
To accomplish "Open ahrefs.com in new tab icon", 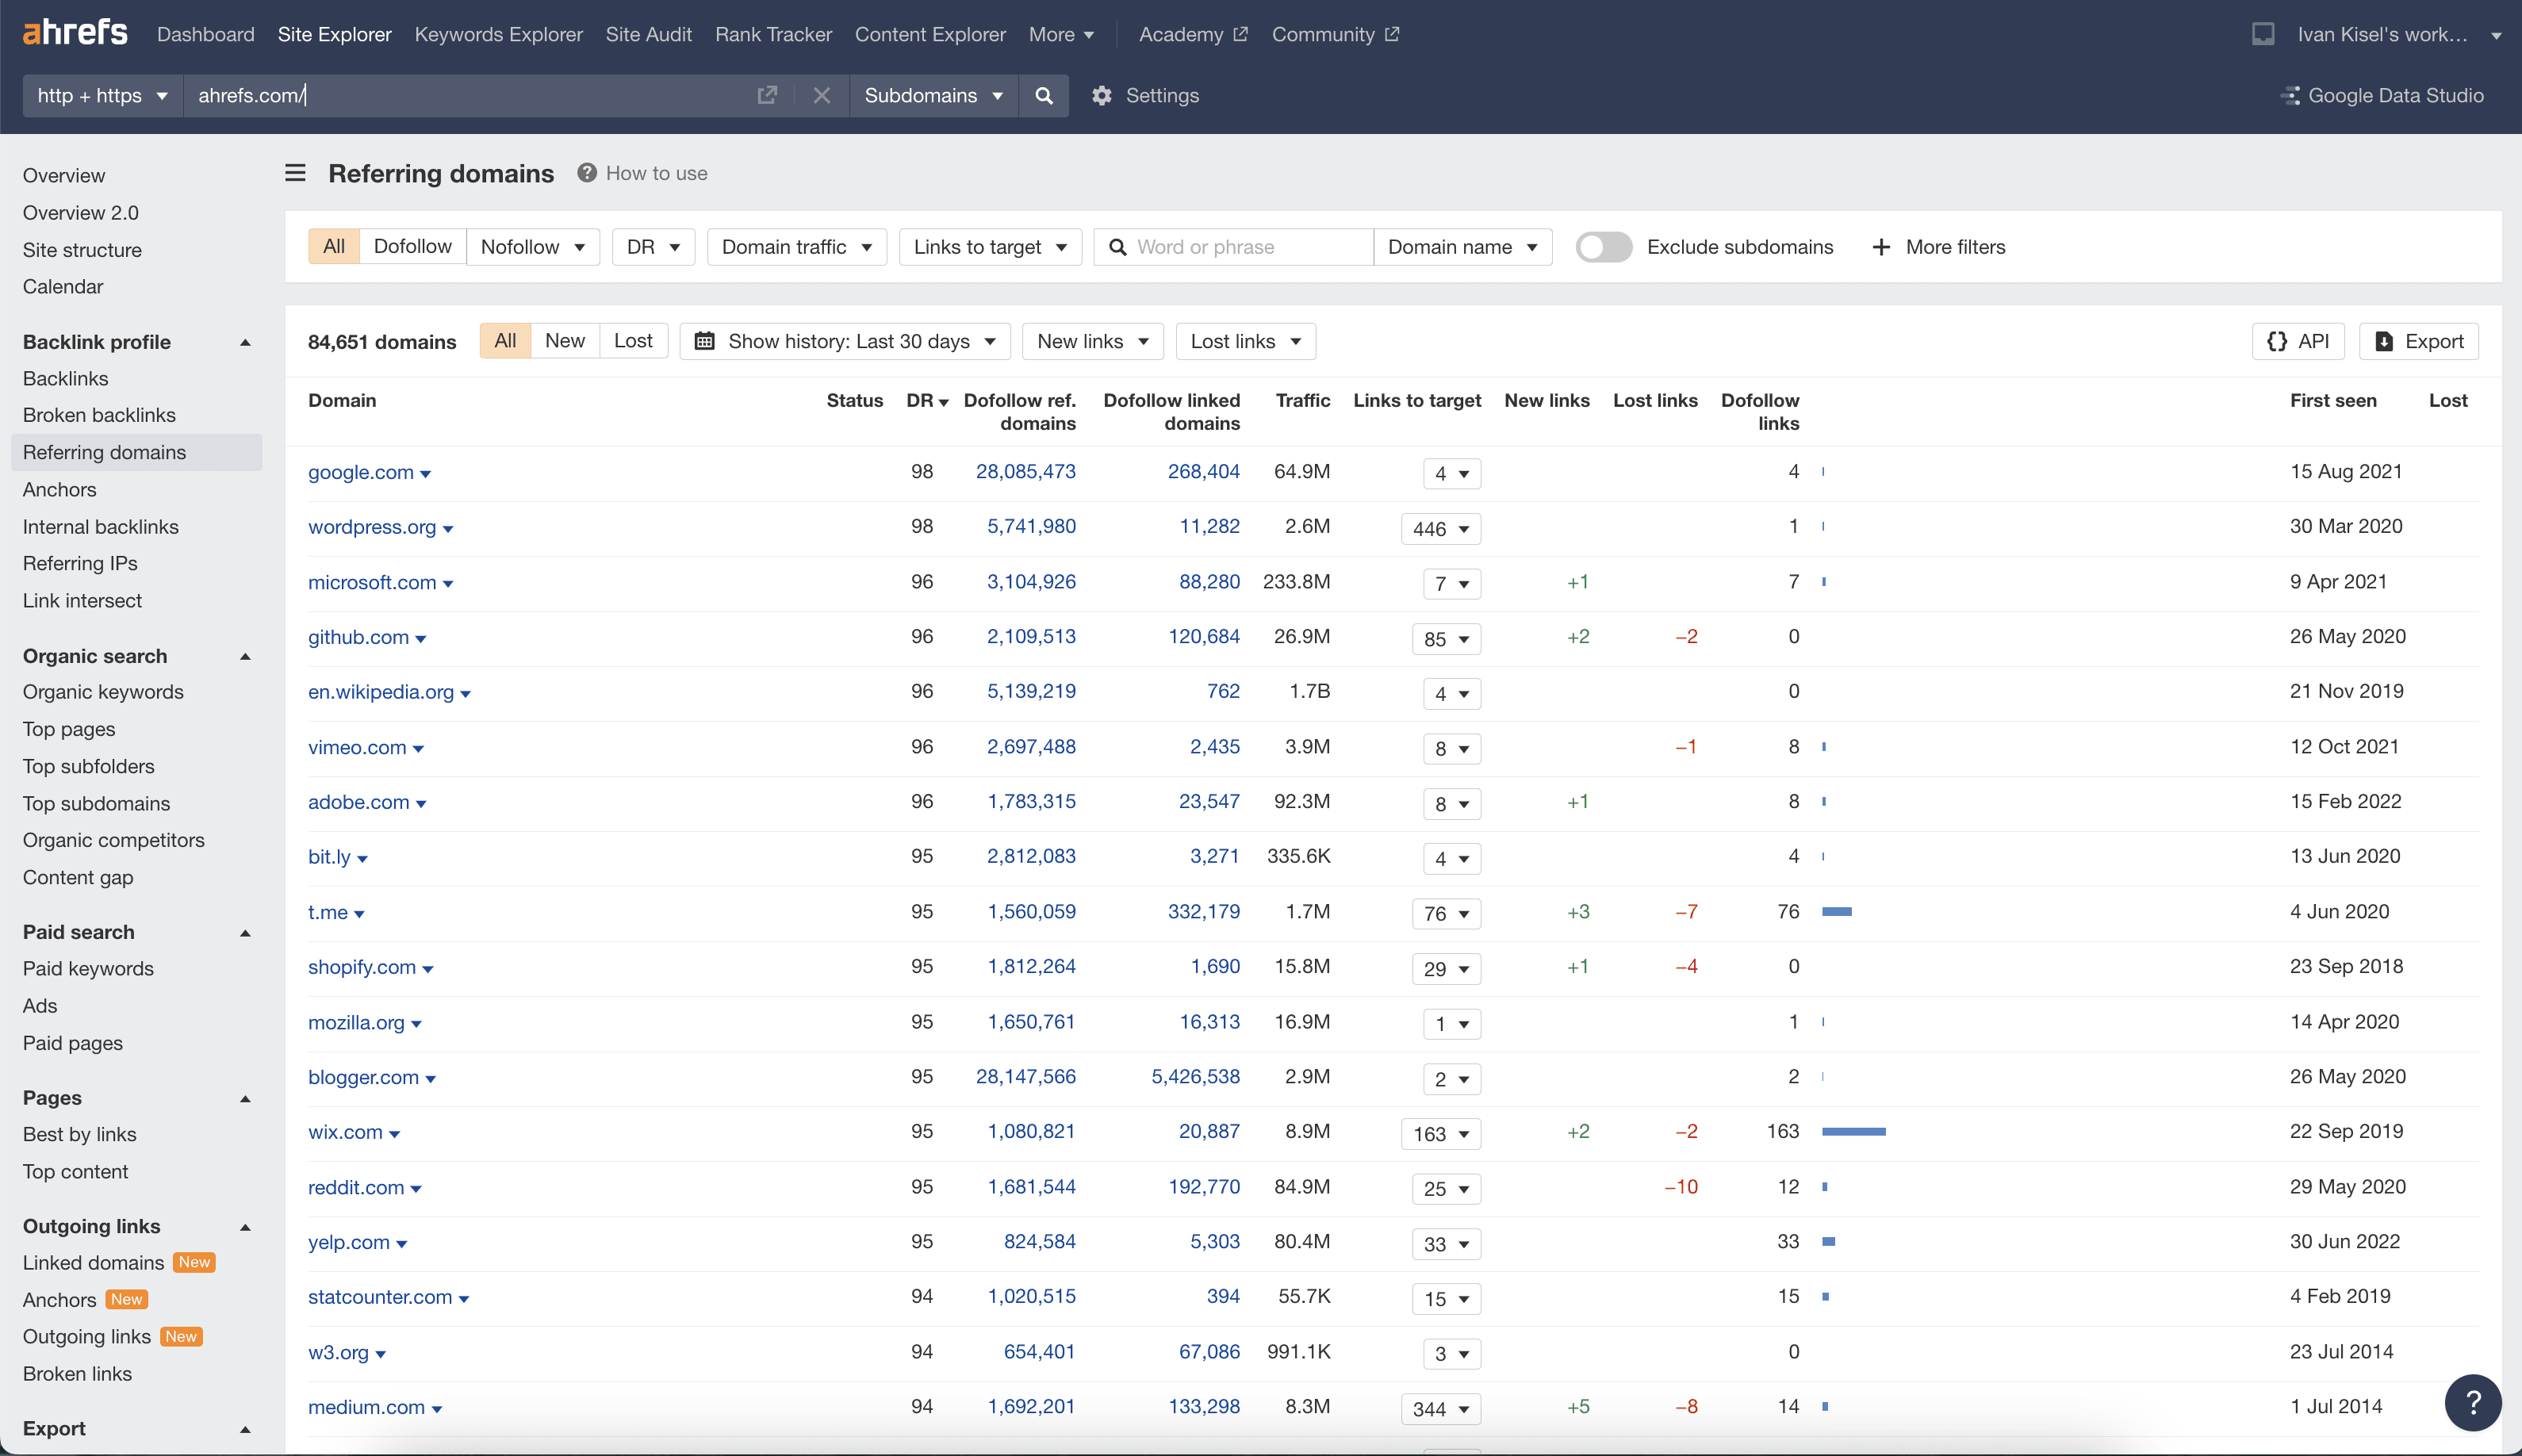I will tap(767, 95).
